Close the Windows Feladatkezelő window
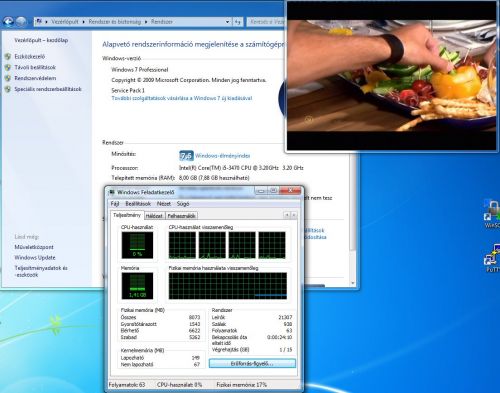This screenshot has height=393, width=500. click(x=290, y=190)
